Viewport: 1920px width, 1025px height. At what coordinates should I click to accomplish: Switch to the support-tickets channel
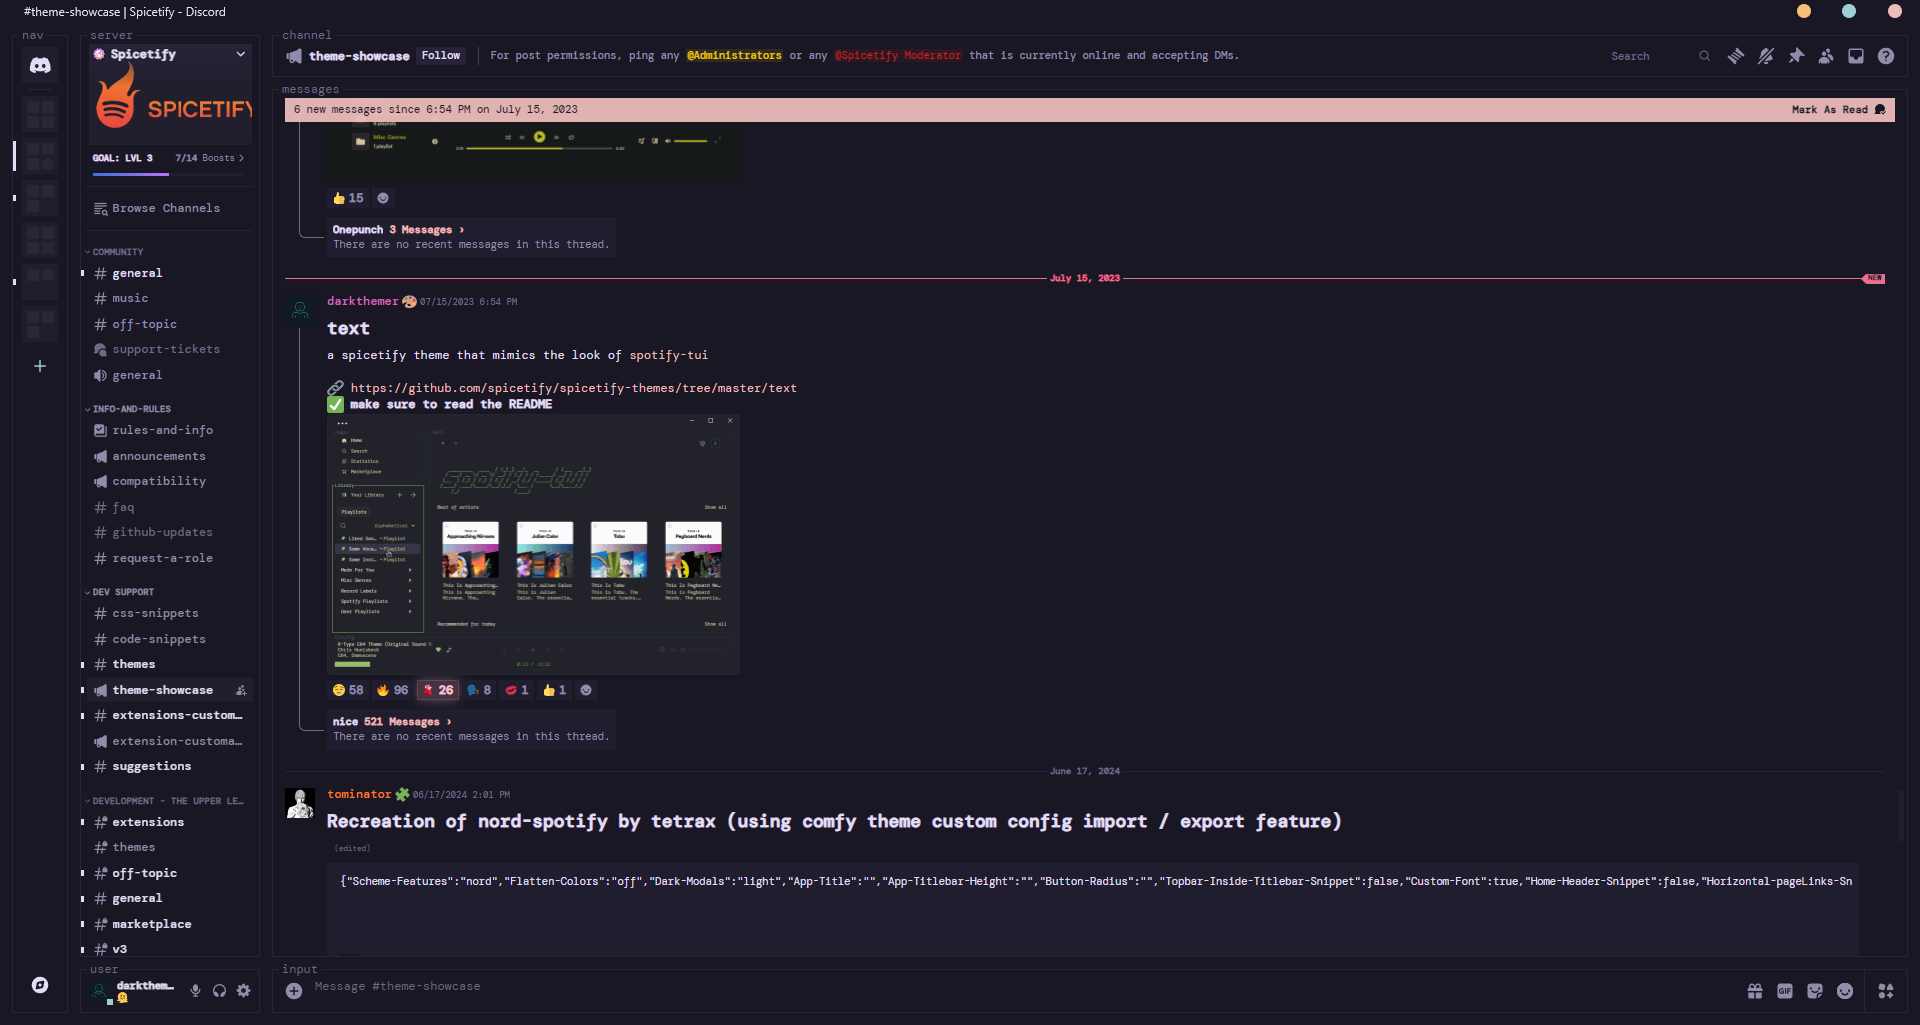pyautogui.click(x=168, y=350)
